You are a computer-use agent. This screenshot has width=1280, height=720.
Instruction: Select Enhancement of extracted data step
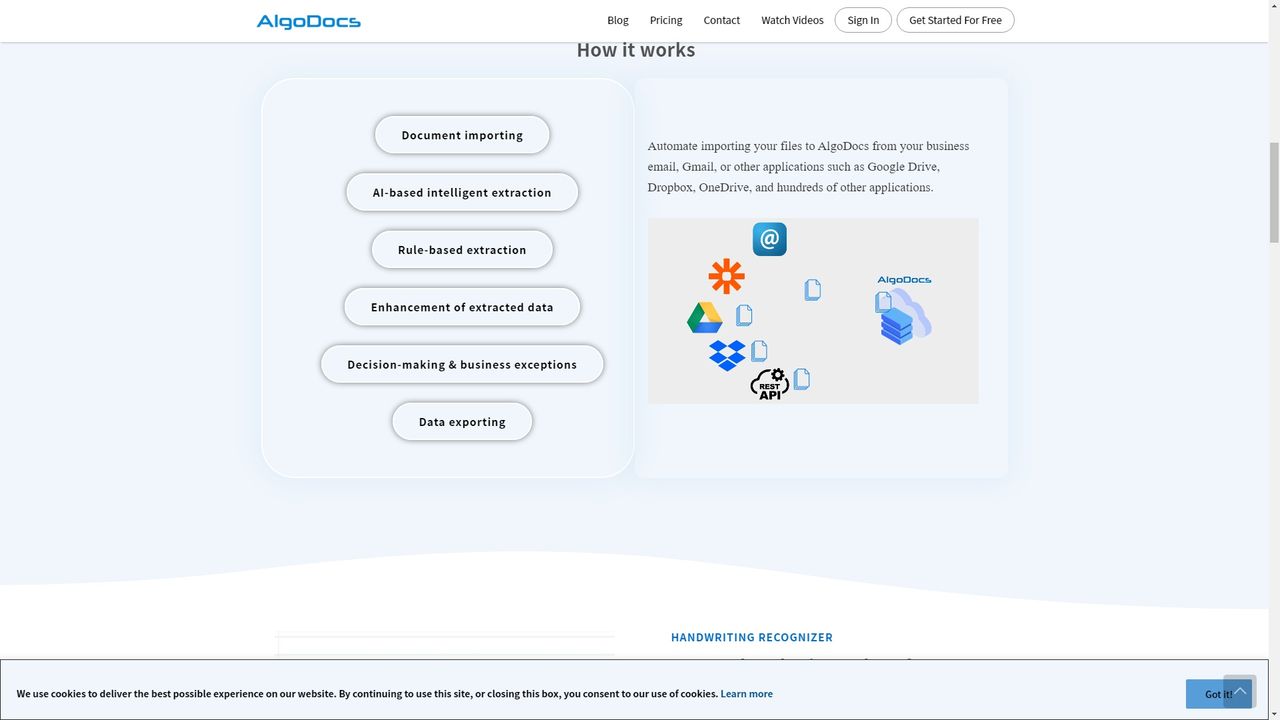click(x=462, y=307)
